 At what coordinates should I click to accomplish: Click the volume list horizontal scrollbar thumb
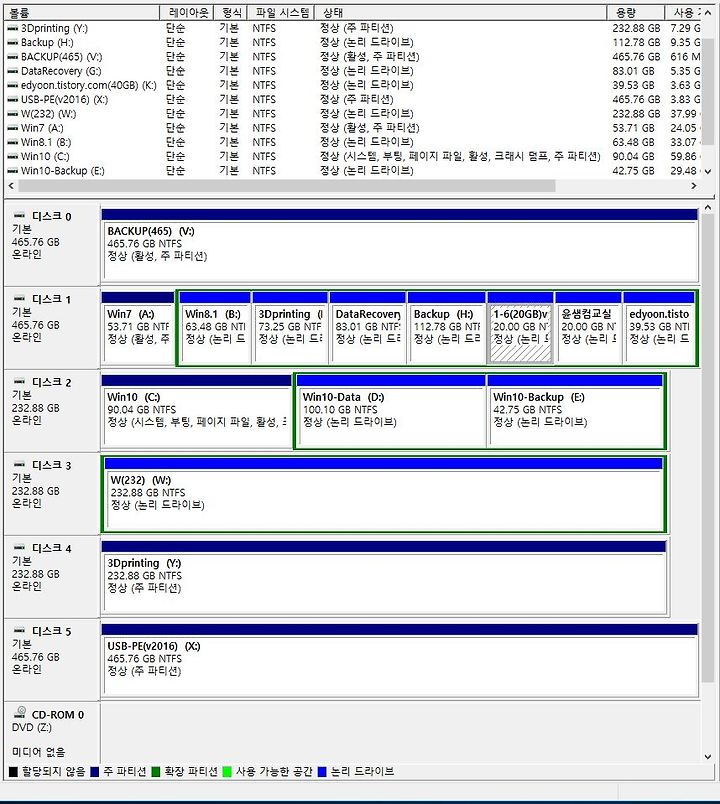coord(287,186)
